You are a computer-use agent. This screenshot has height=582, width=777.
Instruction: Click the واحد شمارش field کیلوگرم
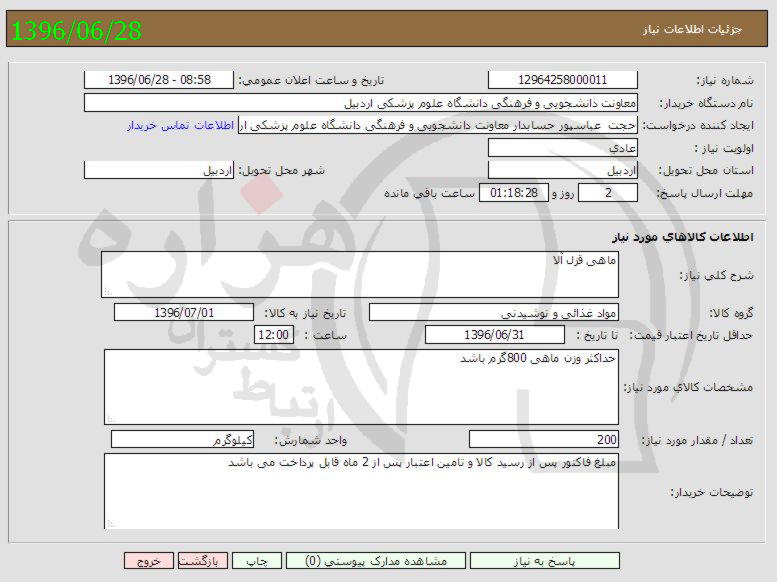(182, 439)
